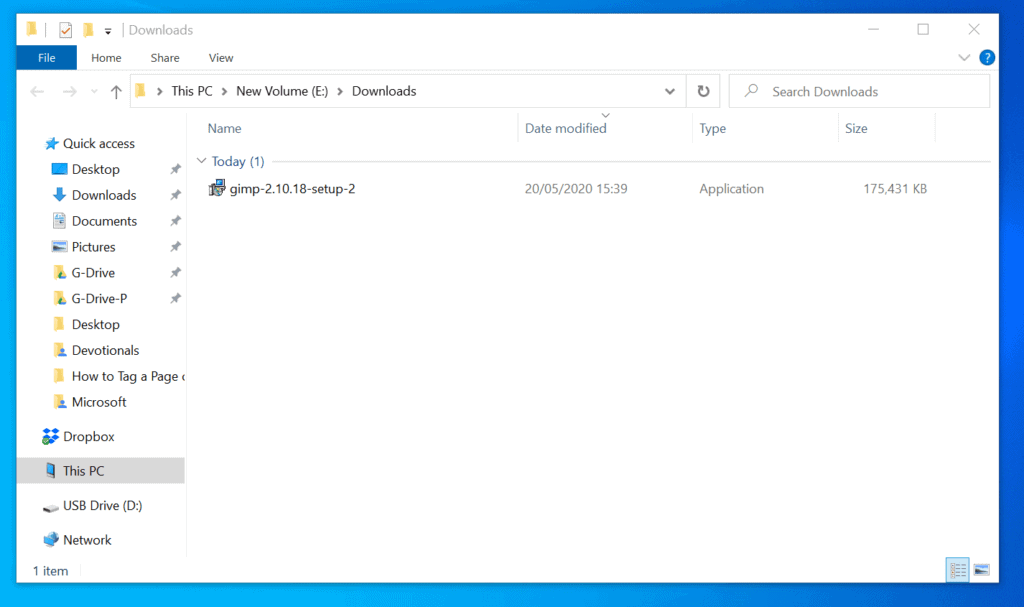This screenshot has height=607, width=1024.
Task: Expand the Recent Locations dropdown arrow
Action: point(93,90)
